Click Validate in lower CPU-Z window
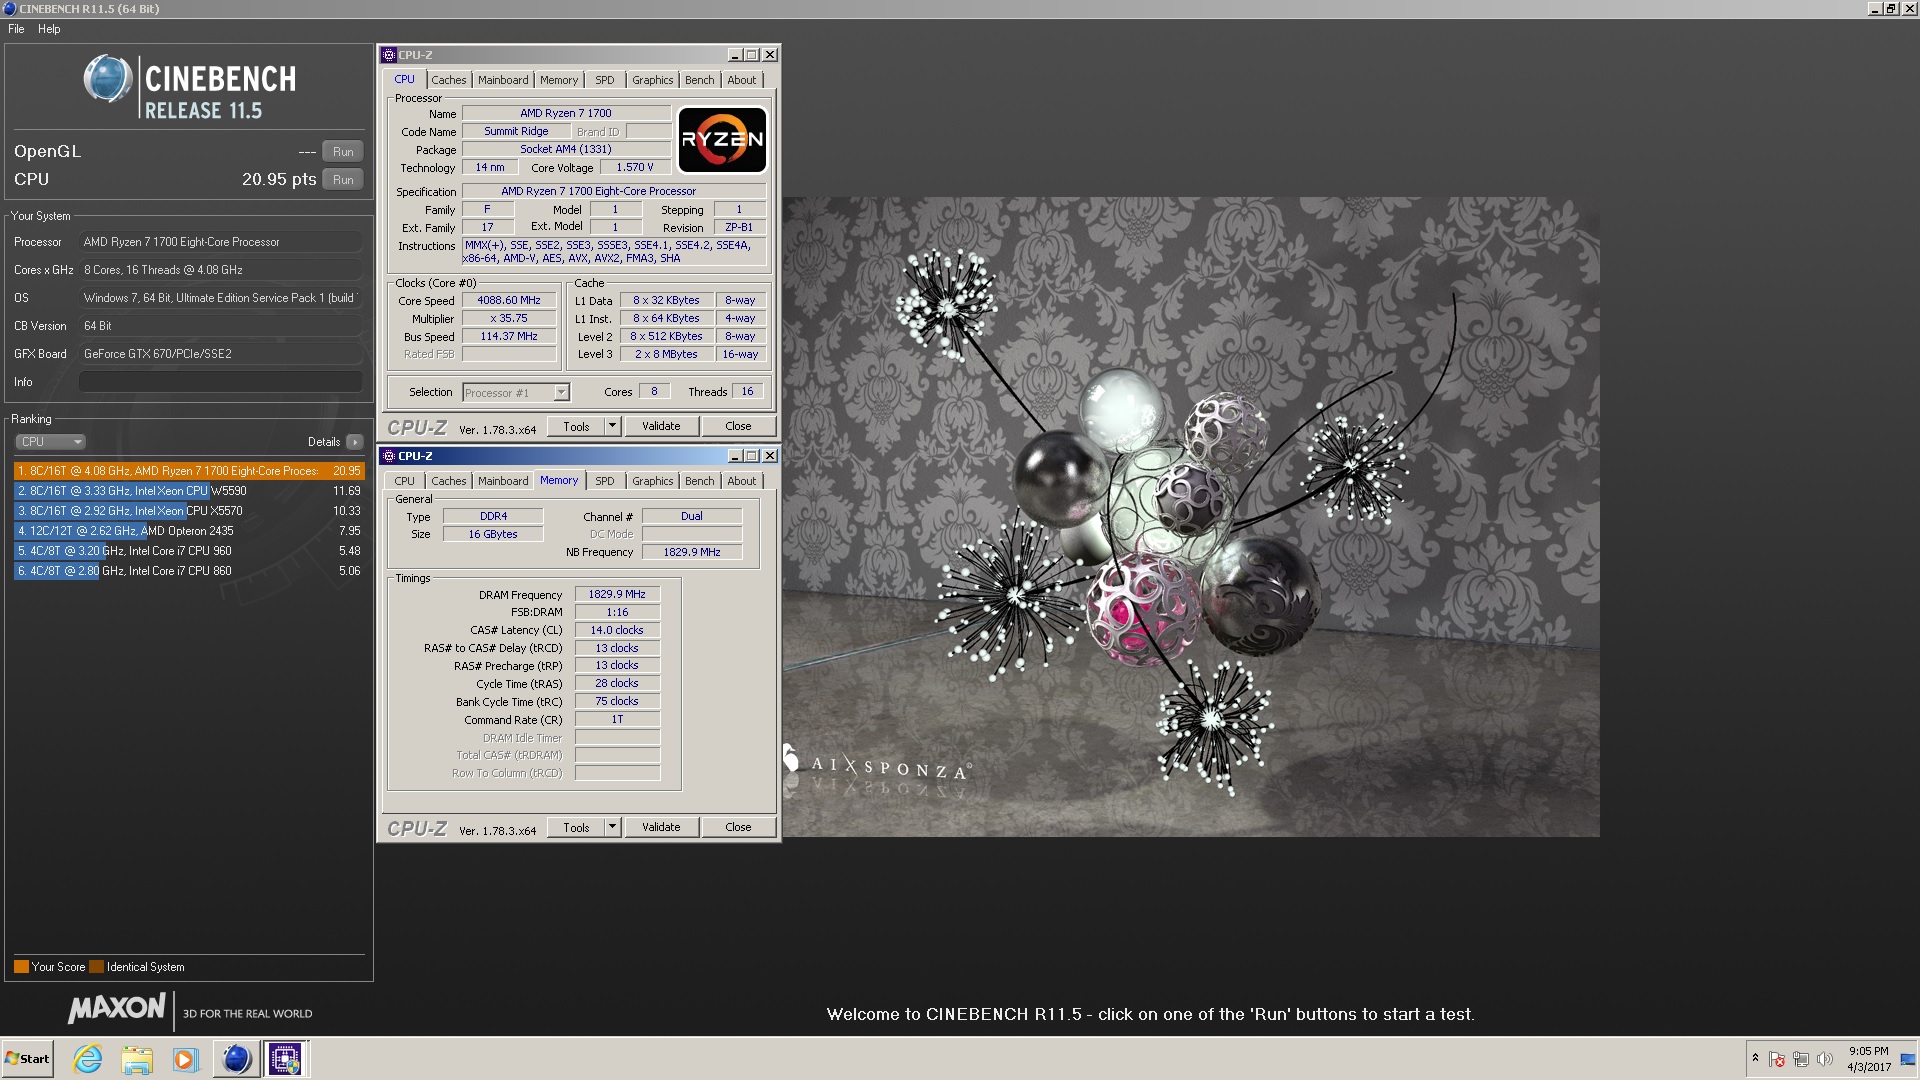Image resolution: width=1920 pixels, height=1080 pixels. (661, 828)
